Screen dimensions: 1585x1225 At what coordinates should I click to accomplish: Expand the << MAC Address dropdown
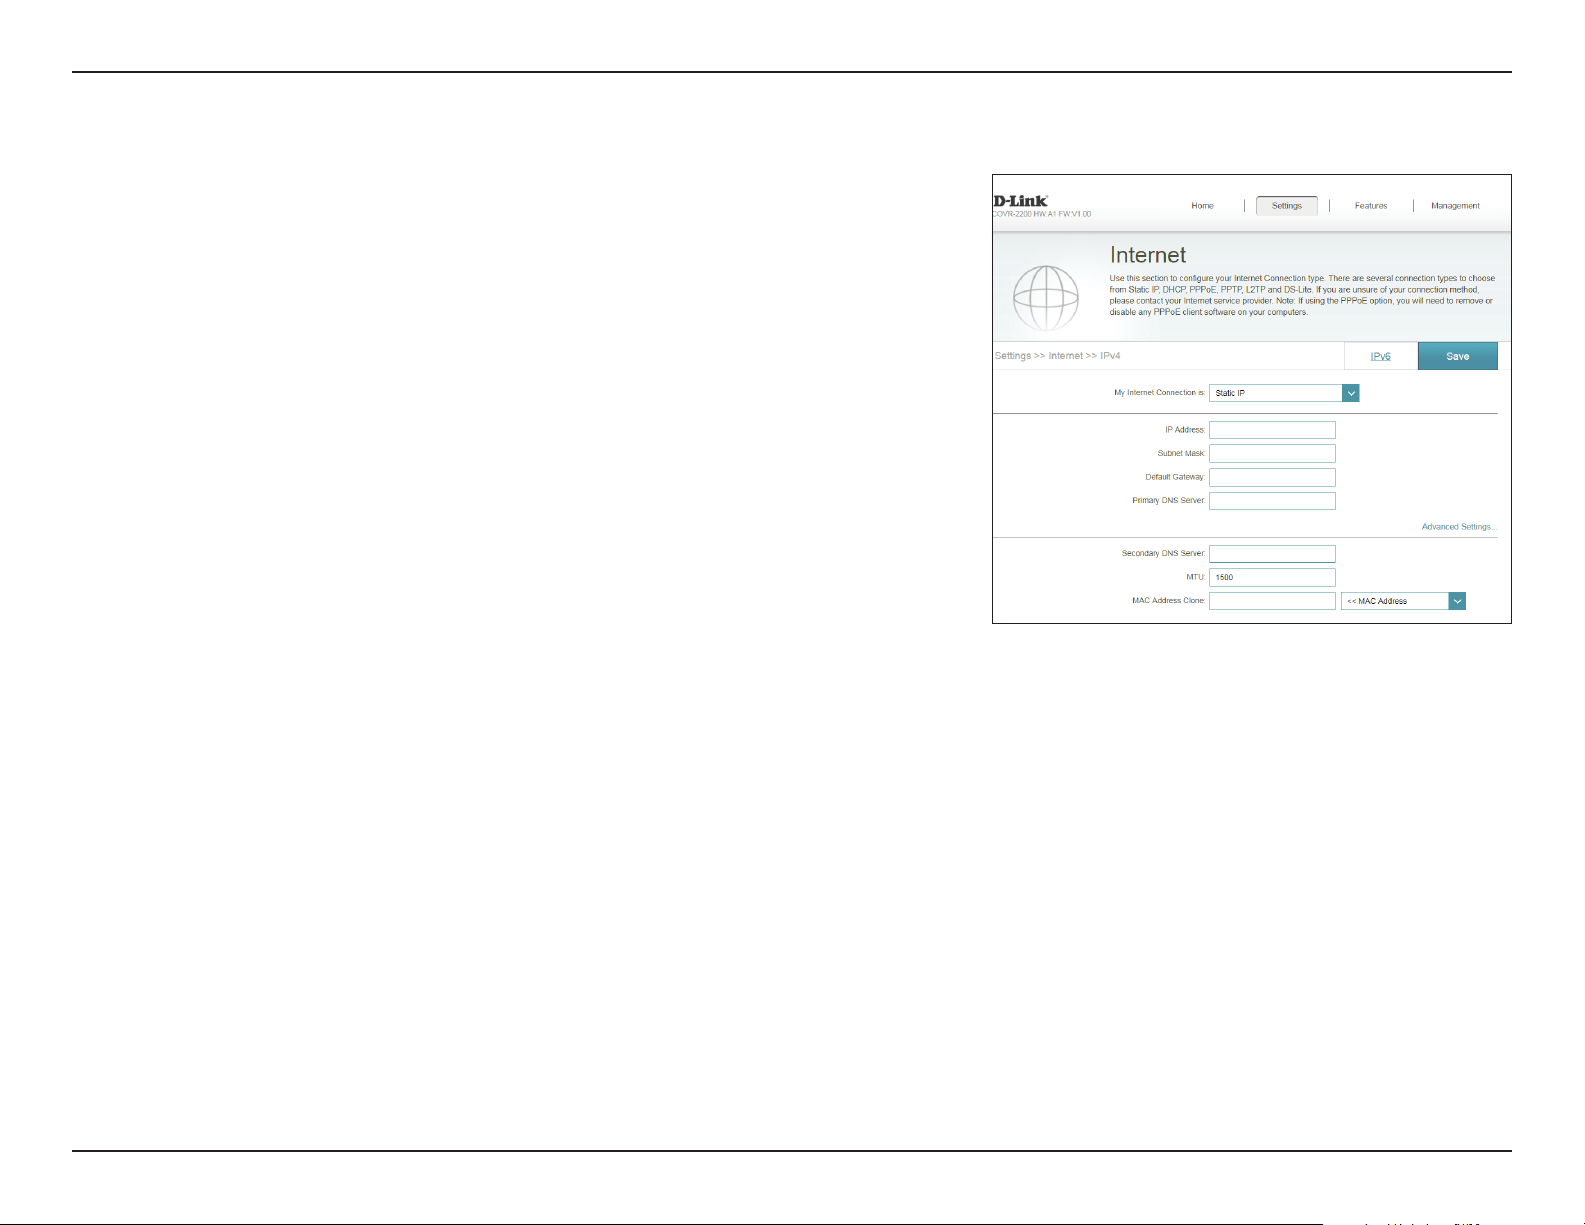coord(1403,601)
